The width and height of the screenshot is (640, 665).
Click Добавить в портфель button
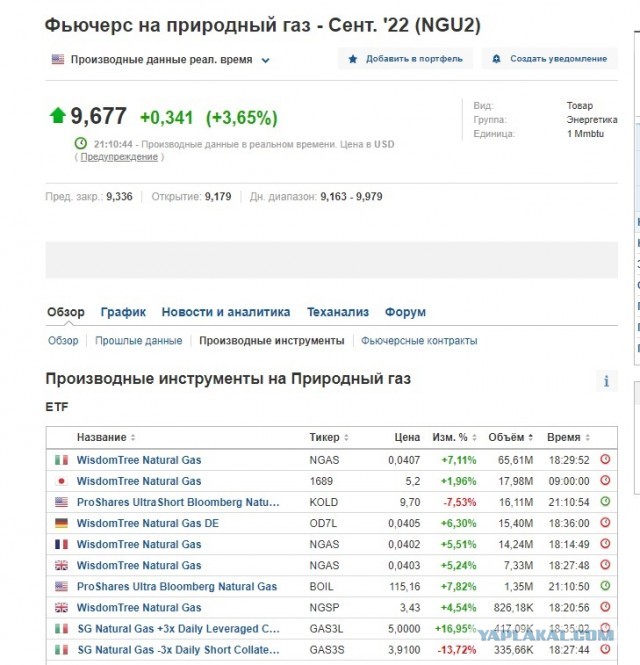405,59
